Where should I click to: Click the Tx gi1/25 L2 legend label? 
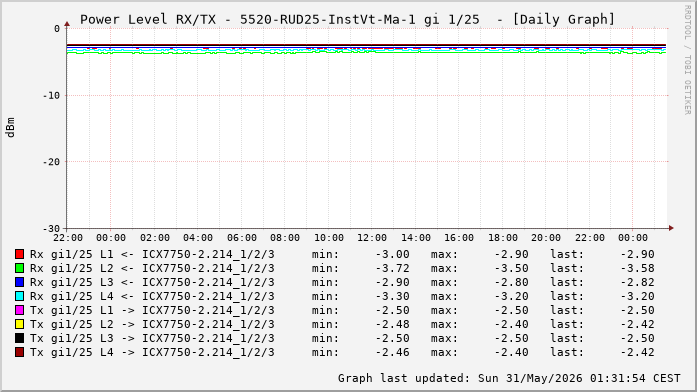152,324
